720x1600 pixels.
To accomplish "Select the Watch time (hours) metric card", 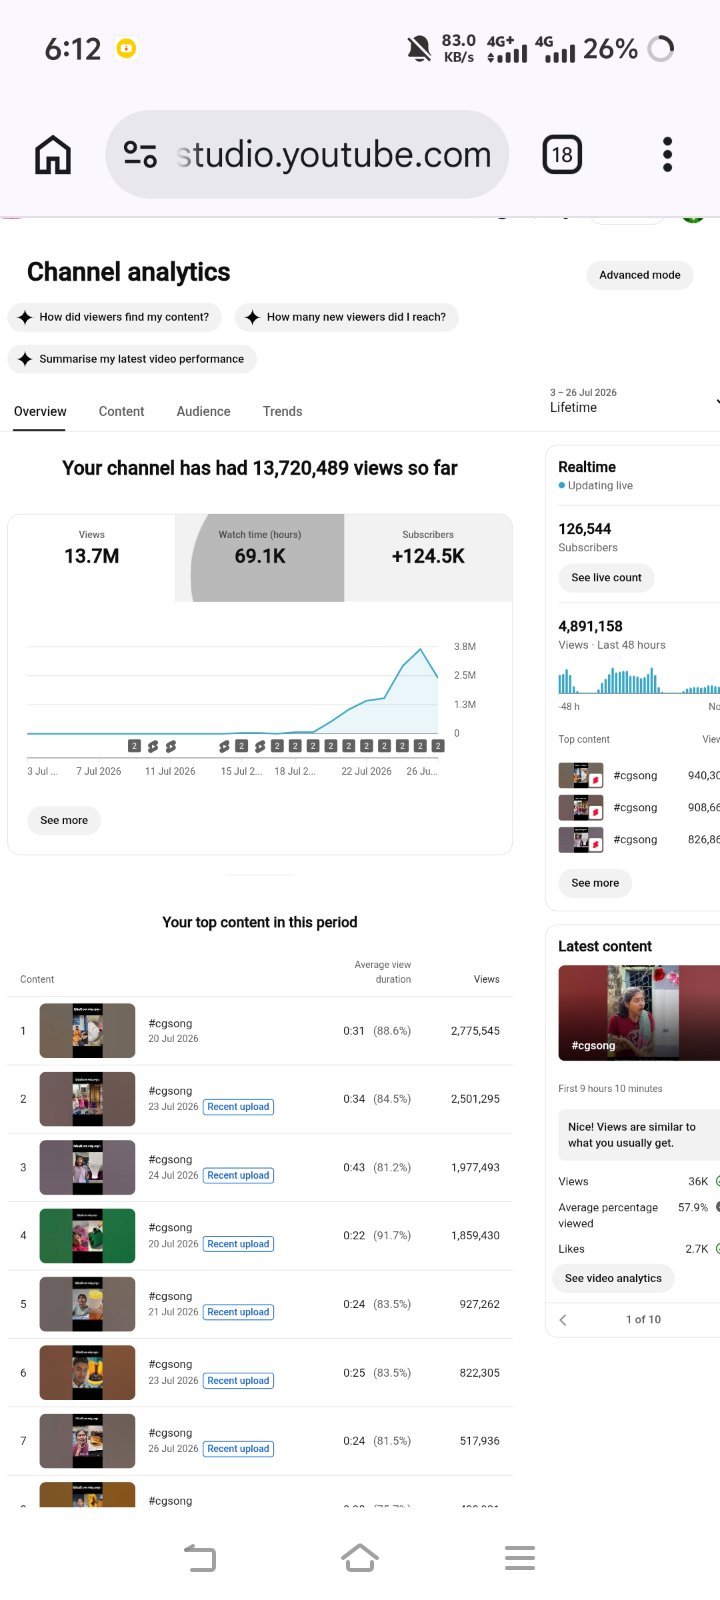I will click(x=260, y=558).
